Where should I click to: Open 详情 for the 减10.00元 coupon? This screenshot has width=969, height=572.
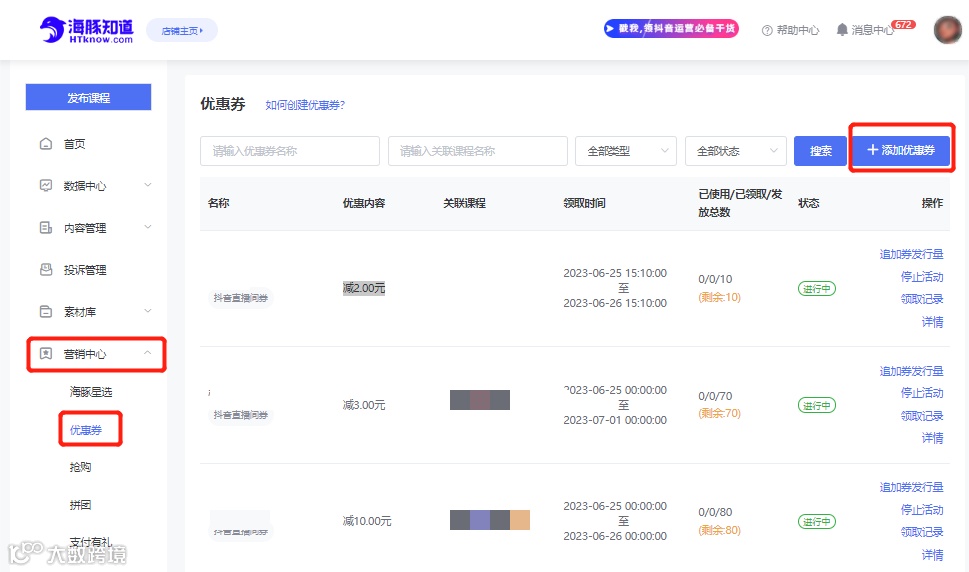(x=933, y=555)
